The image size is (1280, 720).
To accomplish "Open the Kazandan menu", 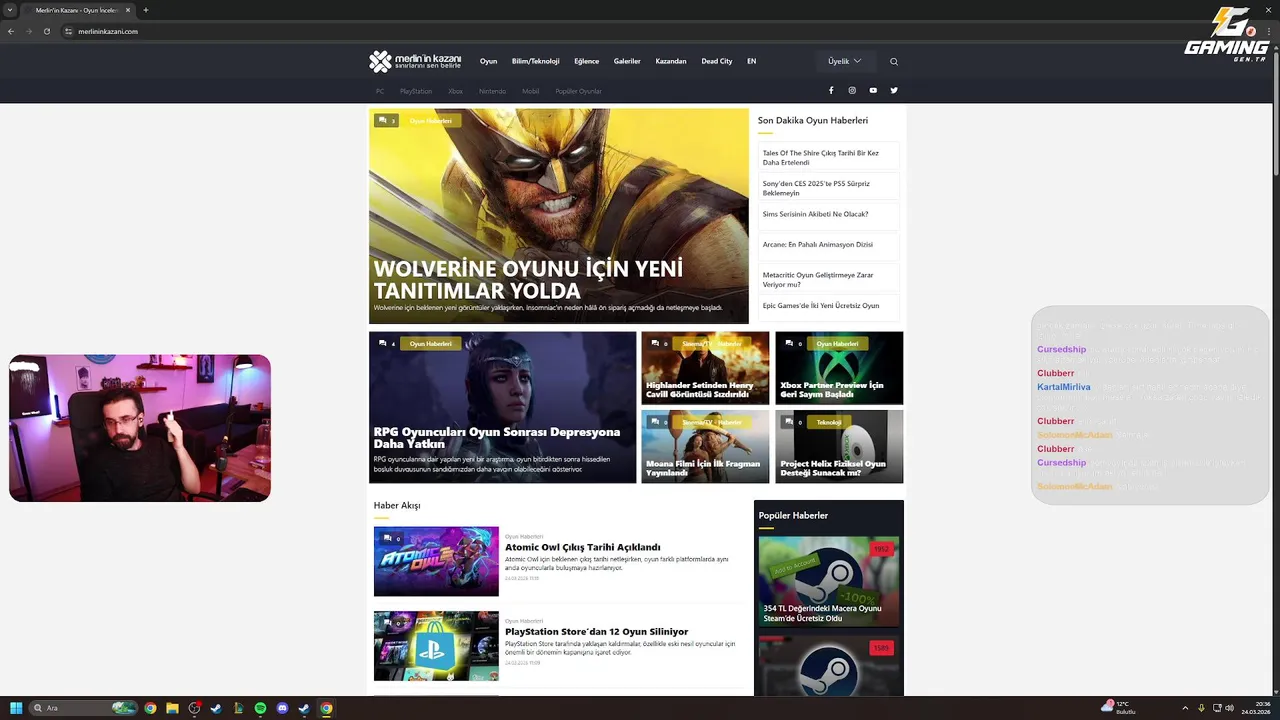I will (x=671, y=61).
